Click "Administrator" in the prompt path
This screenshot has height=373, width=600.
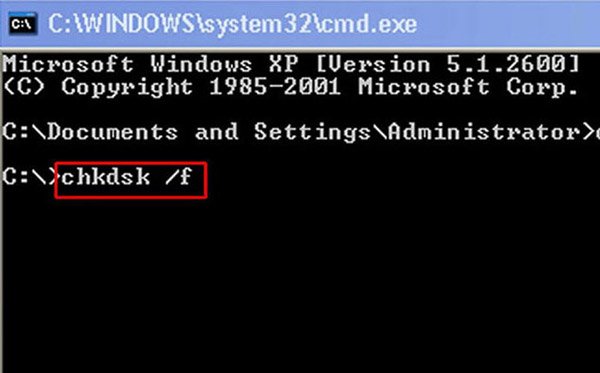[x=484, y=132]
